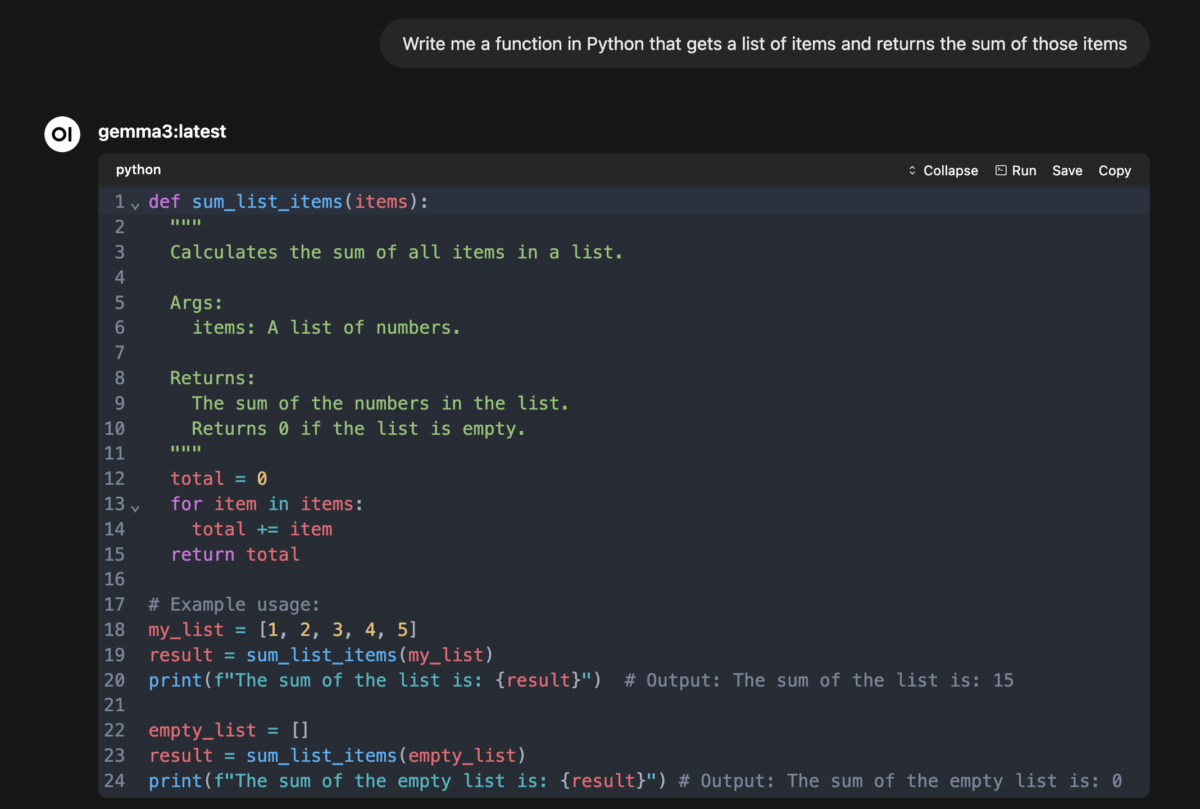The height and width of the screenshot is (809, 1200).
Task: Click the '# Example usage:' comment
Action: tap(234, 605)
